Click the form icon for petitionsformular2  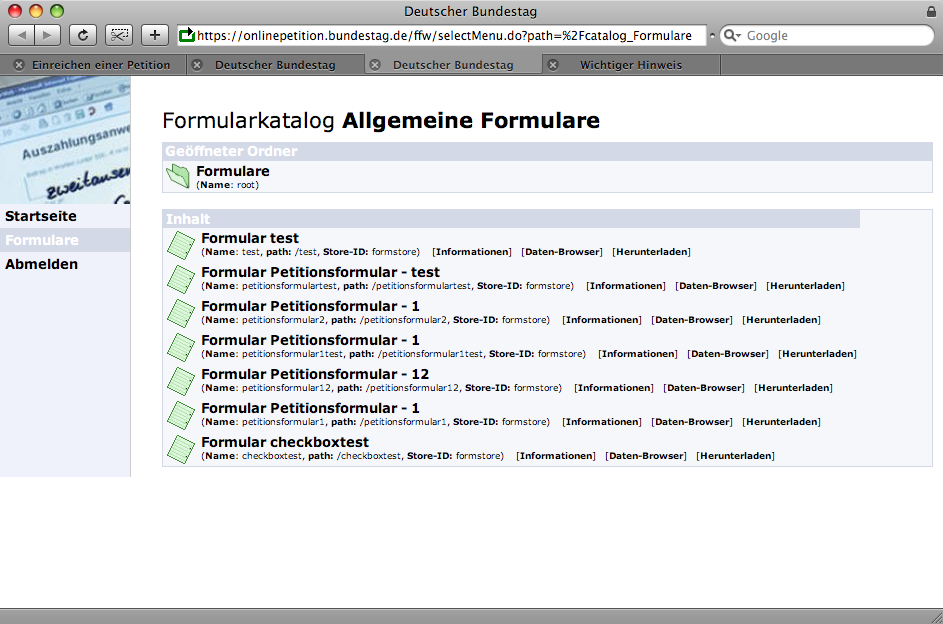coord(180,313)
